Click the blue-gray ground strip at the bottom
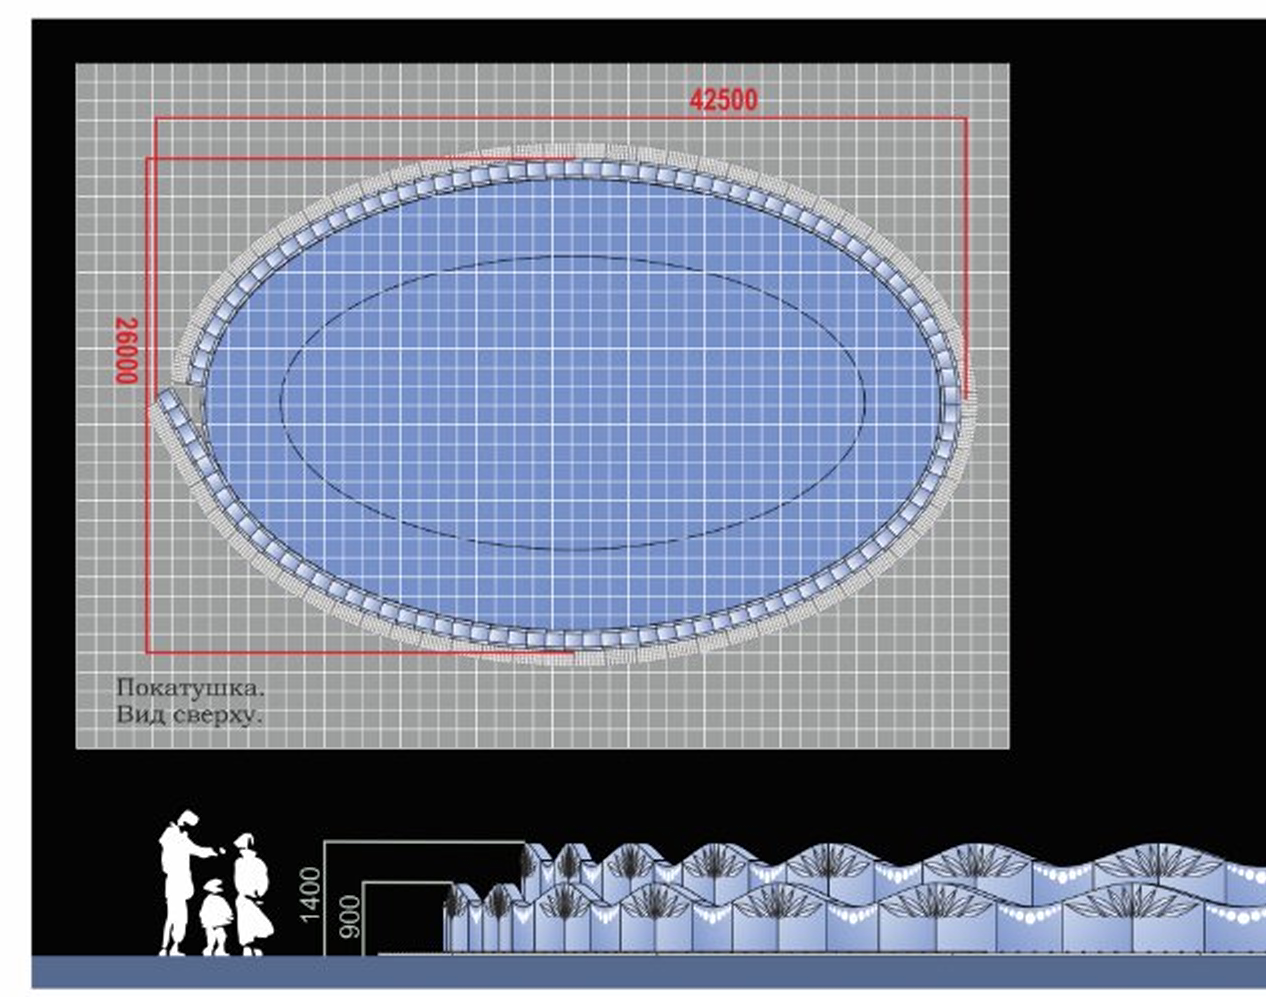 click(640, 972)
